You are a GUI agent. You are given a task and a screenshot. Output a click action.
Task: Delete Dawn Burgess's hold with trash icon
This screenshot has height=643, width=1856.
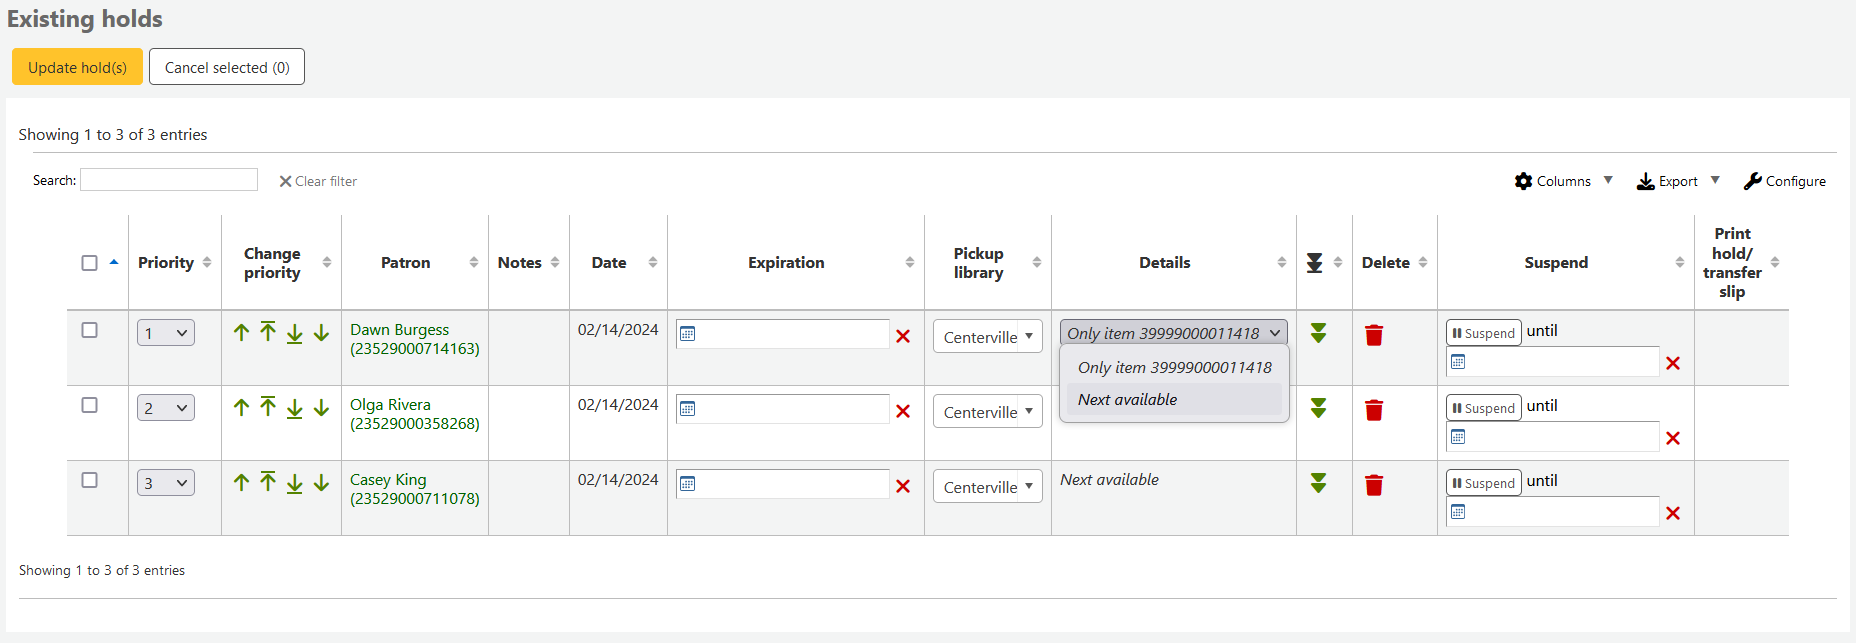(1374, 335)
